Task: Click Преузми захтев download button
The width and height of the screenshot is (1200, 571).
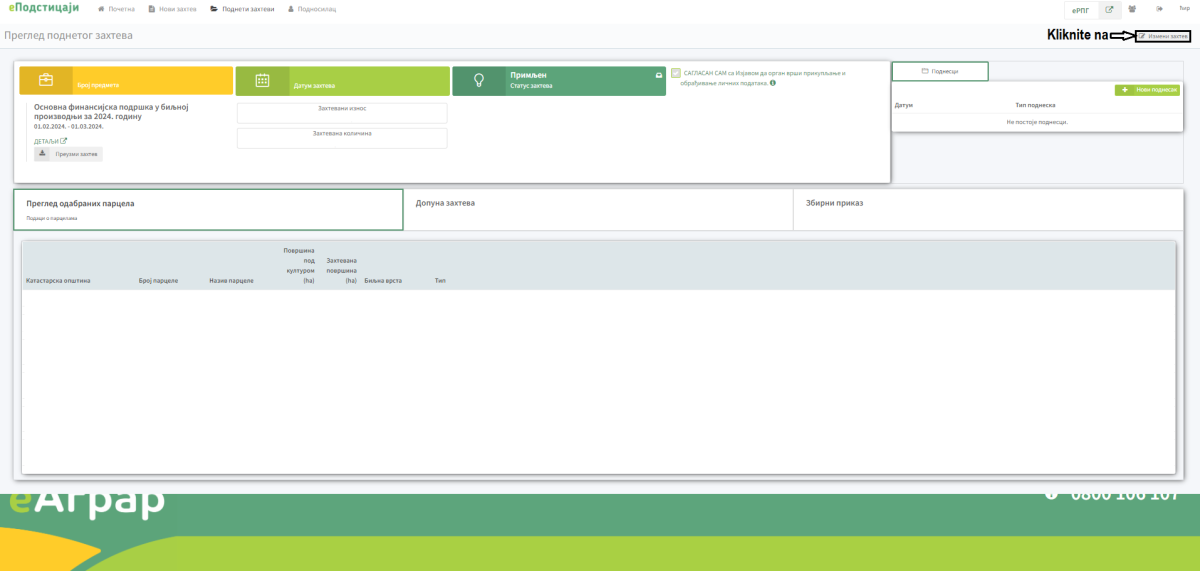Action: 68,154
